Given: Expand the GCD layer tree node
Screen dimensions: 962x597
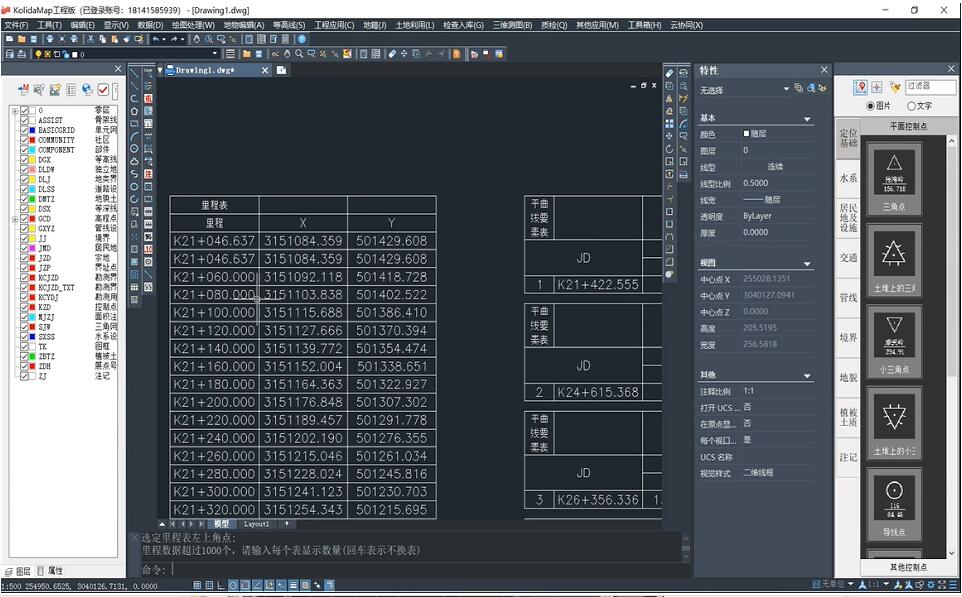Looking at the screenshot, I should pyautogui.click(x=14, y=217).
